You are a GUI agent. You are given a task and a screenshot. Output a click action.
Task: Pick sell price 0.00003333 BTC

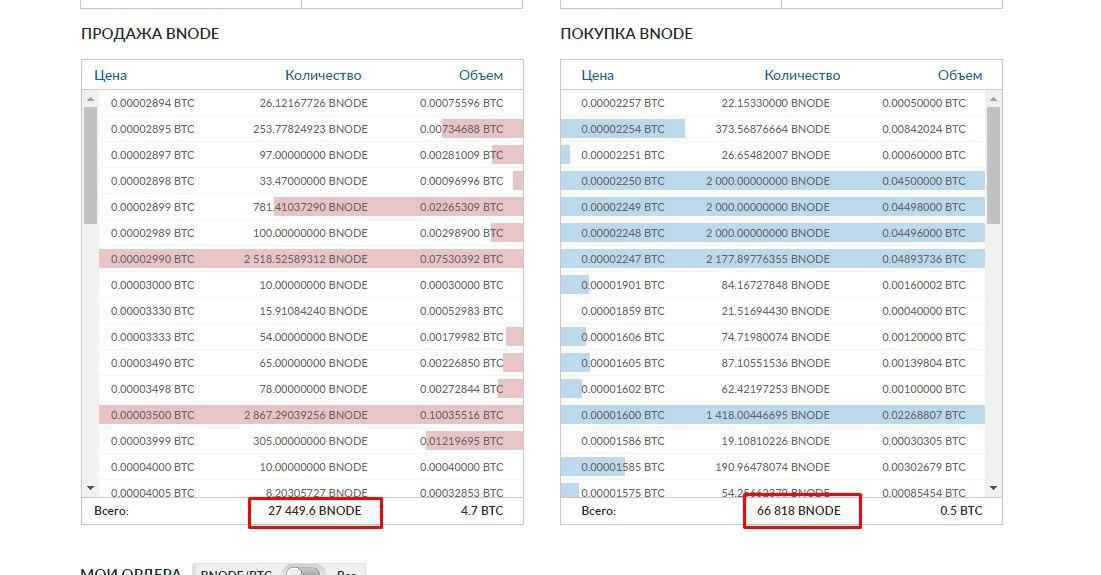(152, 337)
